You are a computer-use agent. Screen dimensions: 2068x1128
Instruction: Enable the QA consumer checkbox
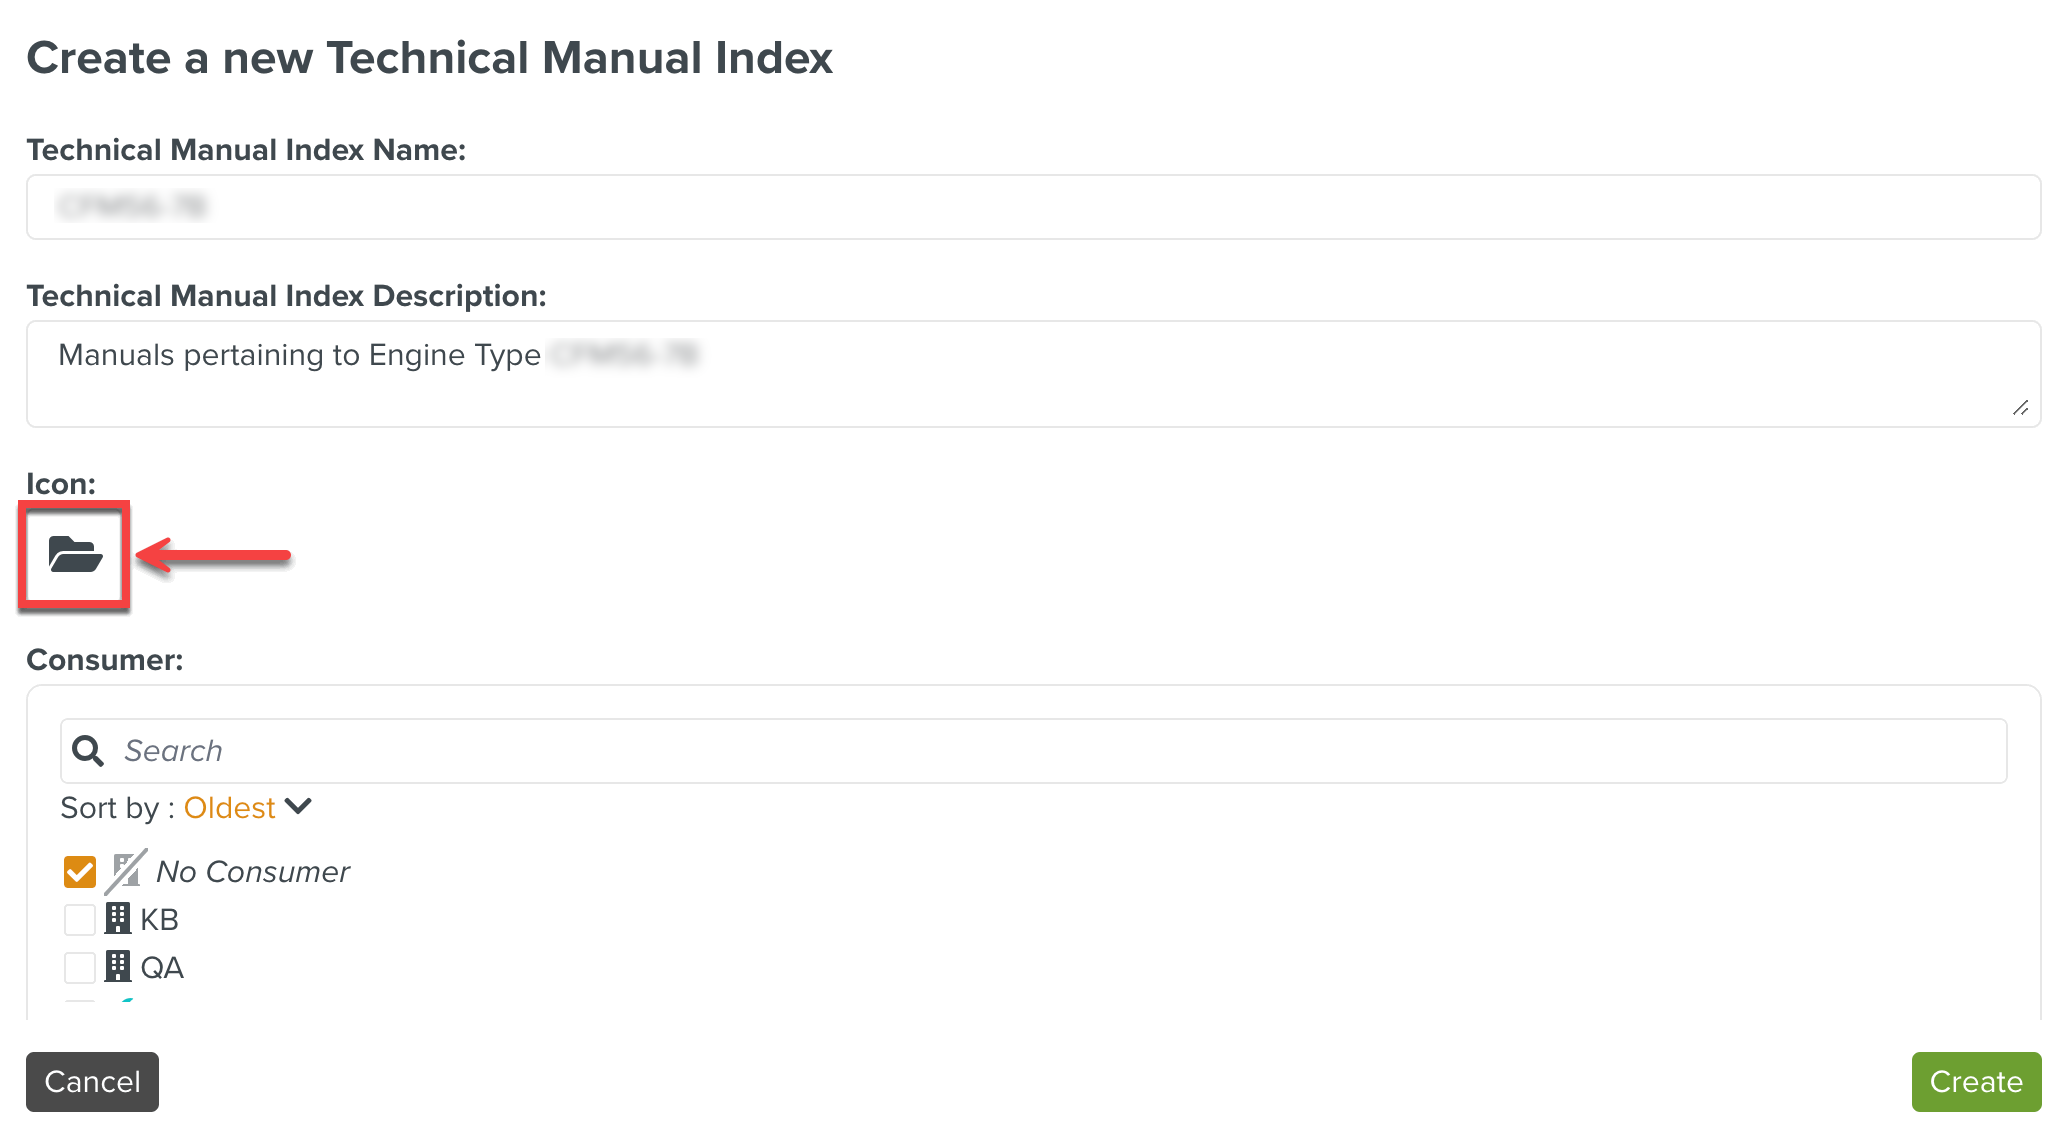pyautogui.click(x=80, y=967)
